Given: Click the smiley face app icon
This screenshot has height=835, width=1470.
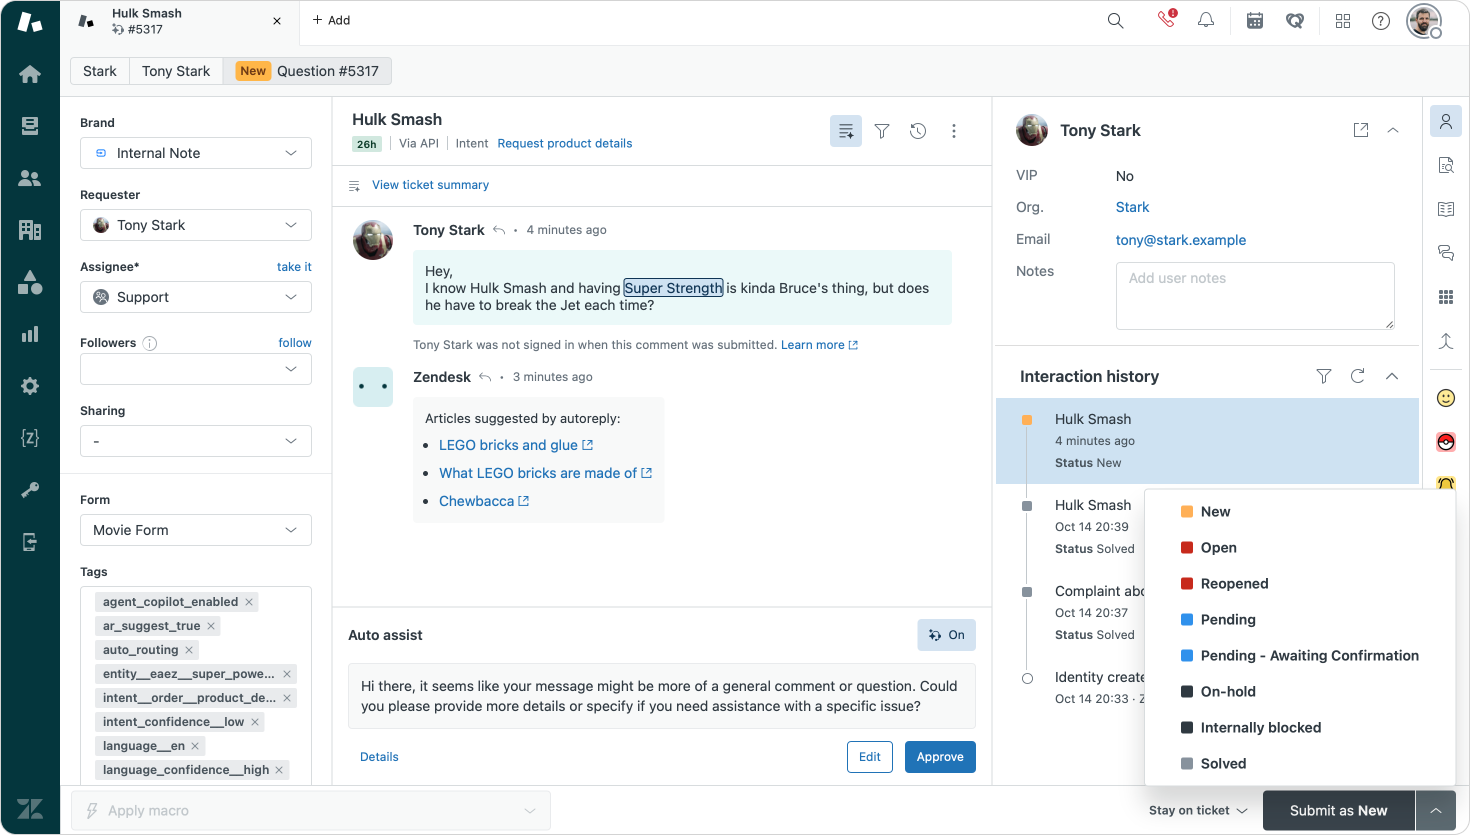Looking at the screenshot, I should (1446, 398).
